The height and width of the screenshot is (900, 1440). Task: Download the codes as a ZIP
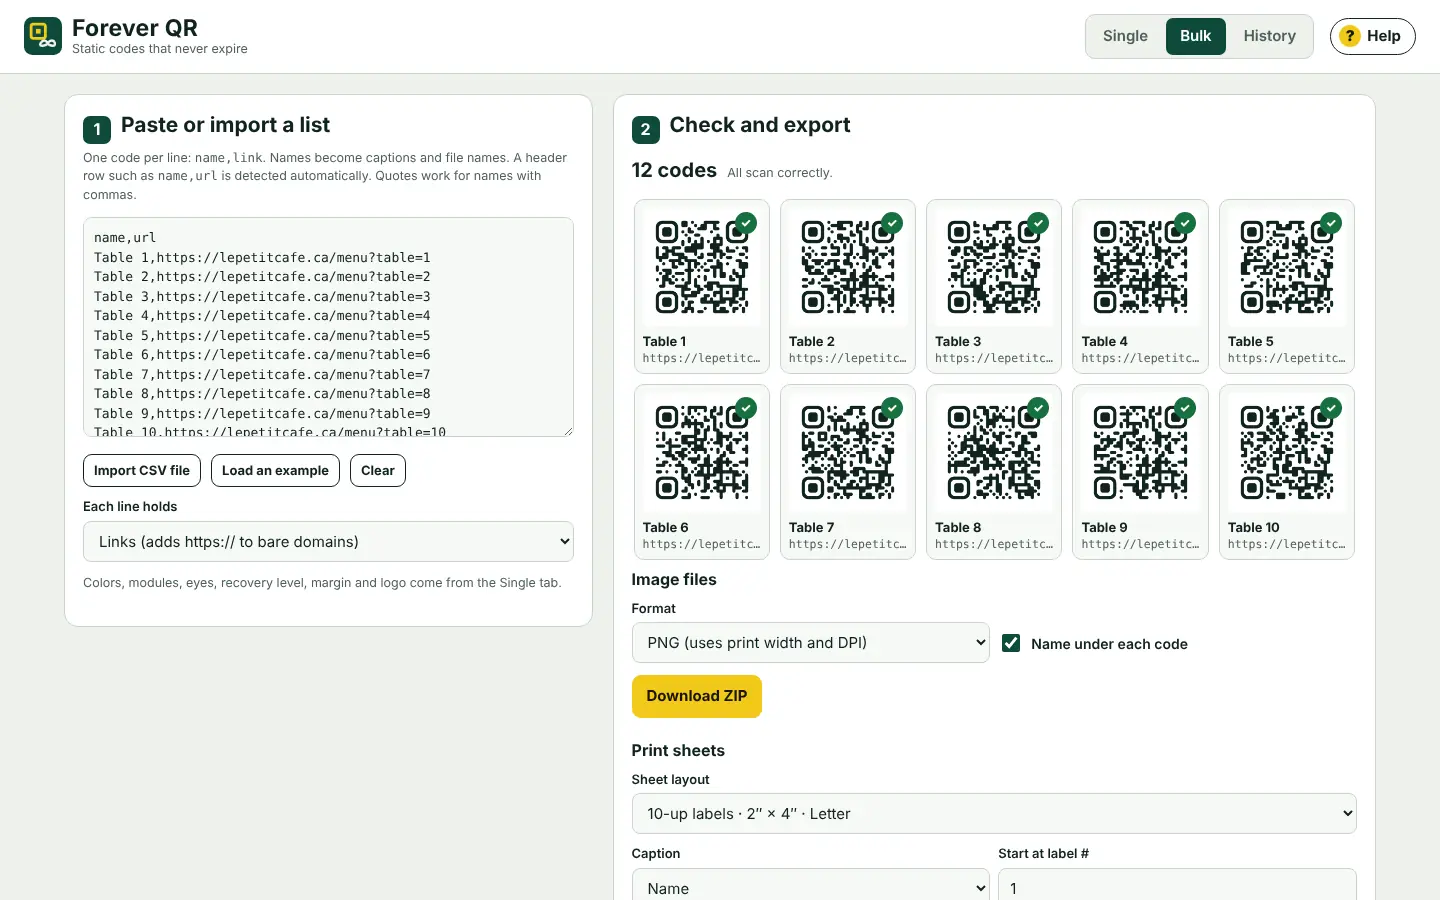[697, 696]
